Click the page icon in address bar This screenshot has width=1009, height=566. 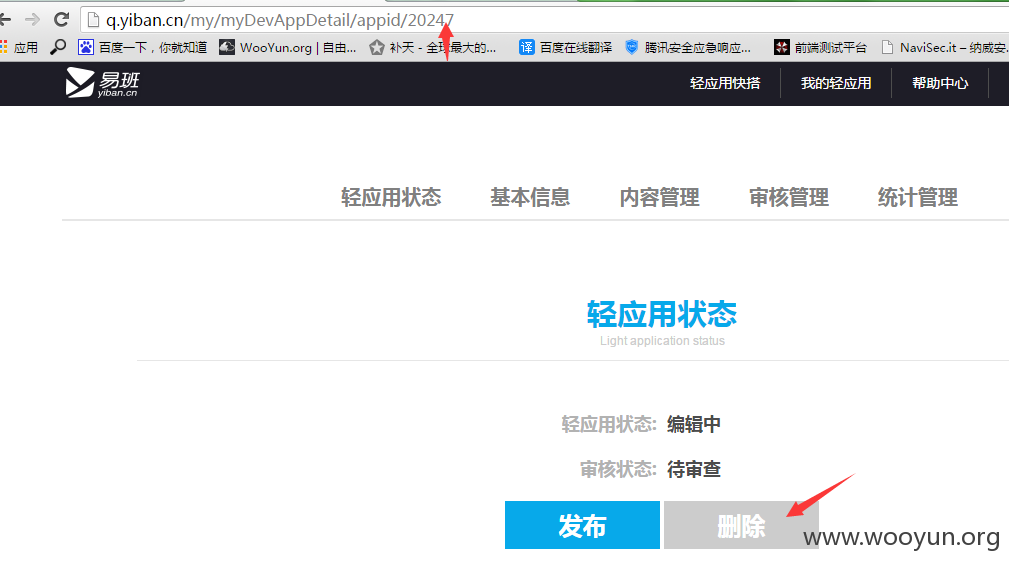(93, 21)
